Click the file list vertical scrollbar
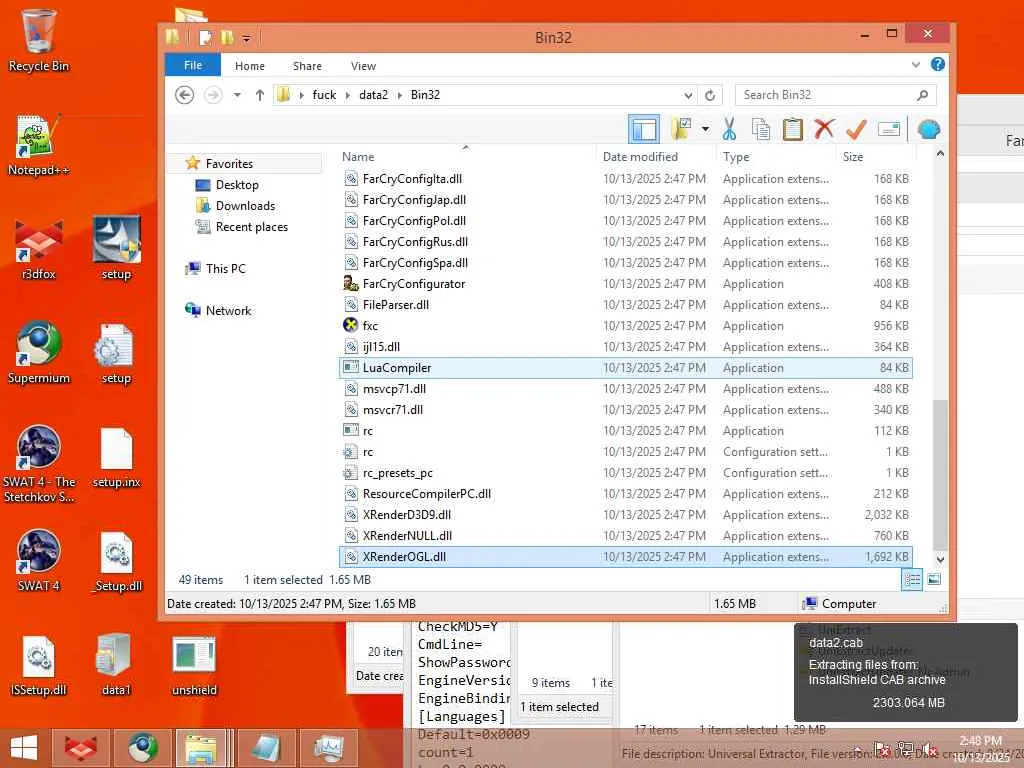The width and height of the screenshot is (1024, 768). [940, 475]
